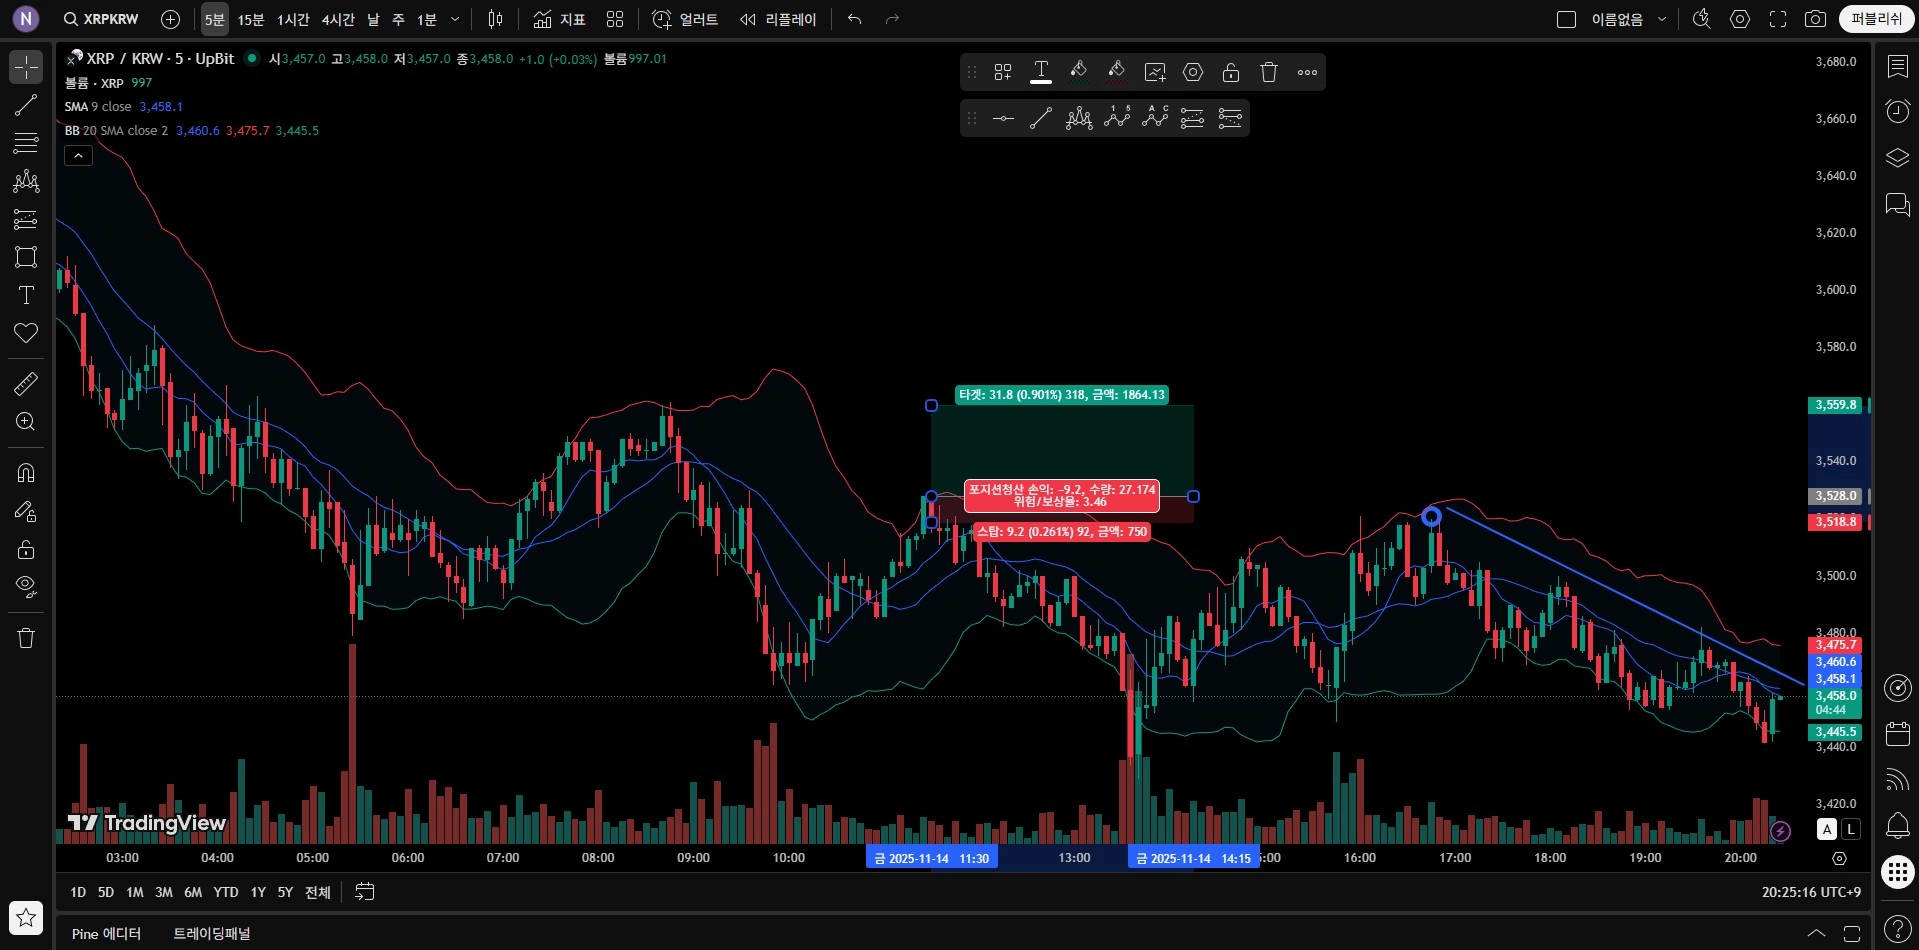
Task: Add a symbol to compare with plus icon
Action: (x=171, y=19)
